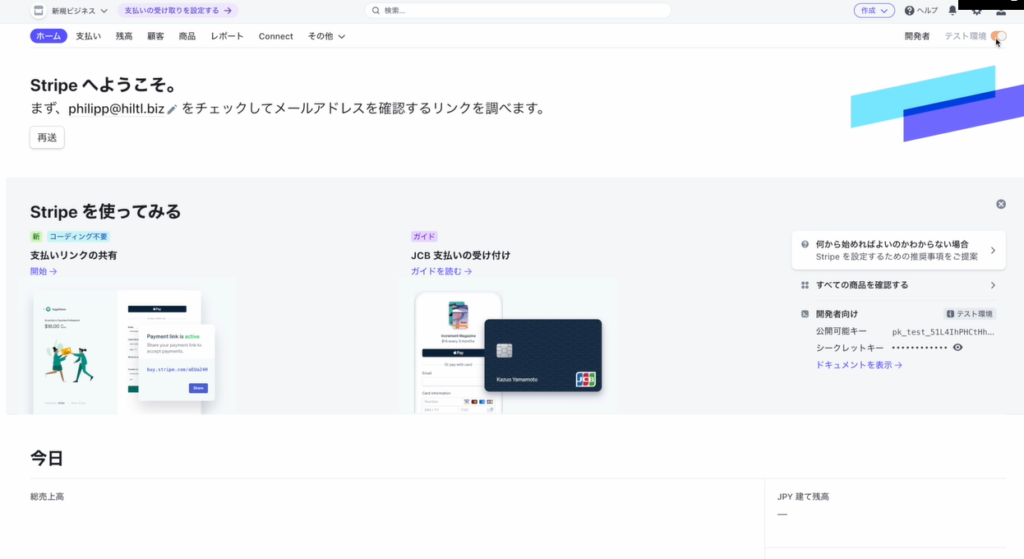The width and height of the screenshot is (1024, 559).
Task: Open the Connect tab
Action: (276, 36)
